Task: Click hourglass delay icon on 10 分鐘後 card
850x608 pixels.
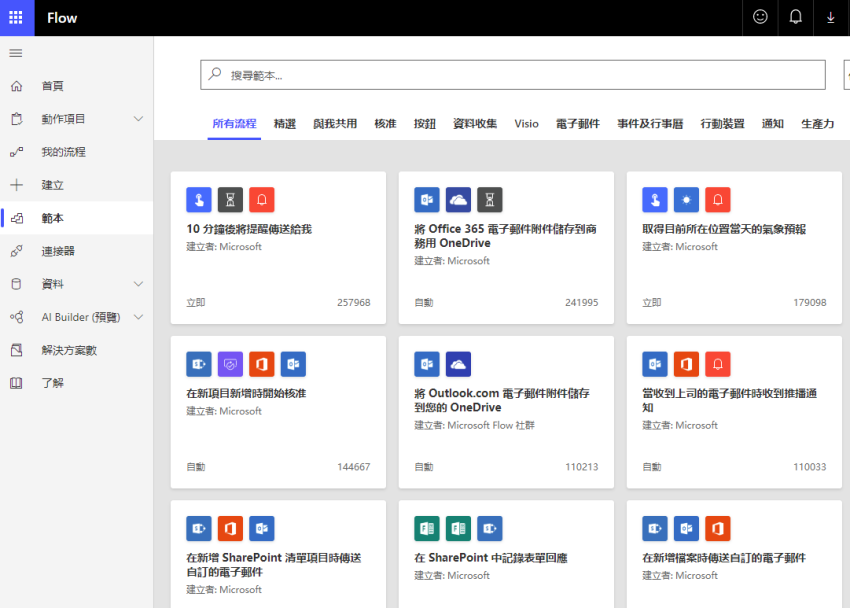Action: [x=230, y=200]
